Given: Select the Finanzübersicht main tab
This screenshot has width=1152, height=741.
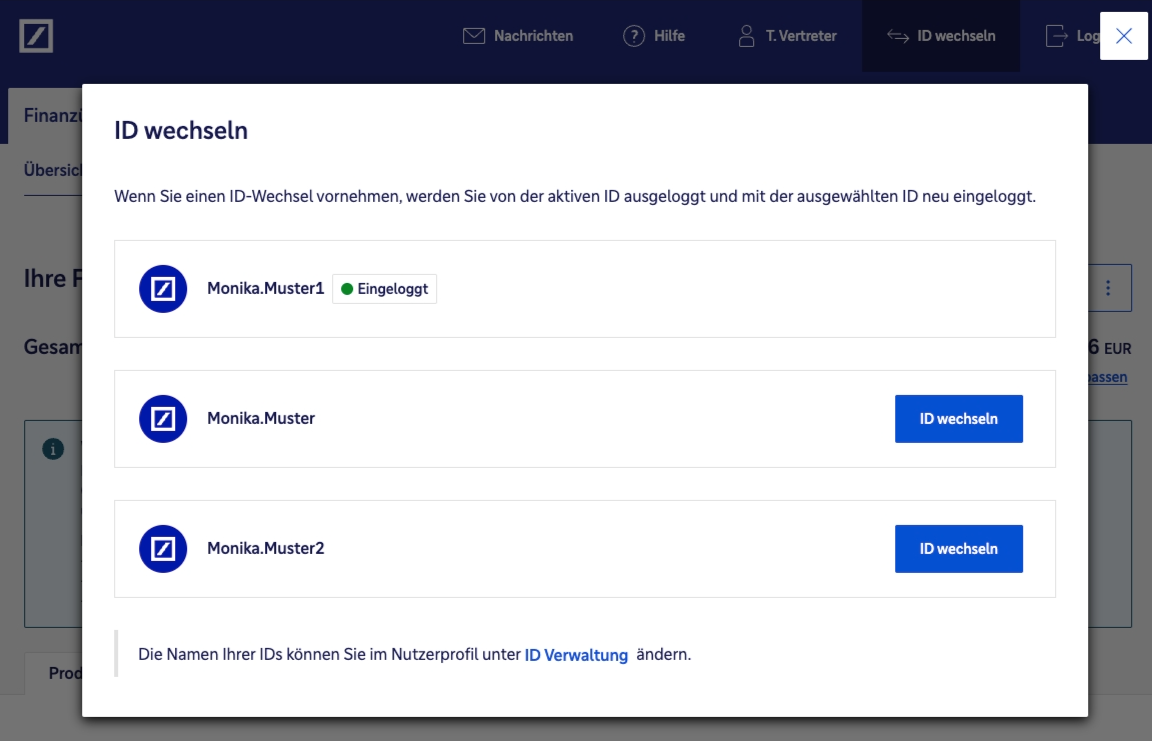Looking at the screenshot, I should point(52,115).
